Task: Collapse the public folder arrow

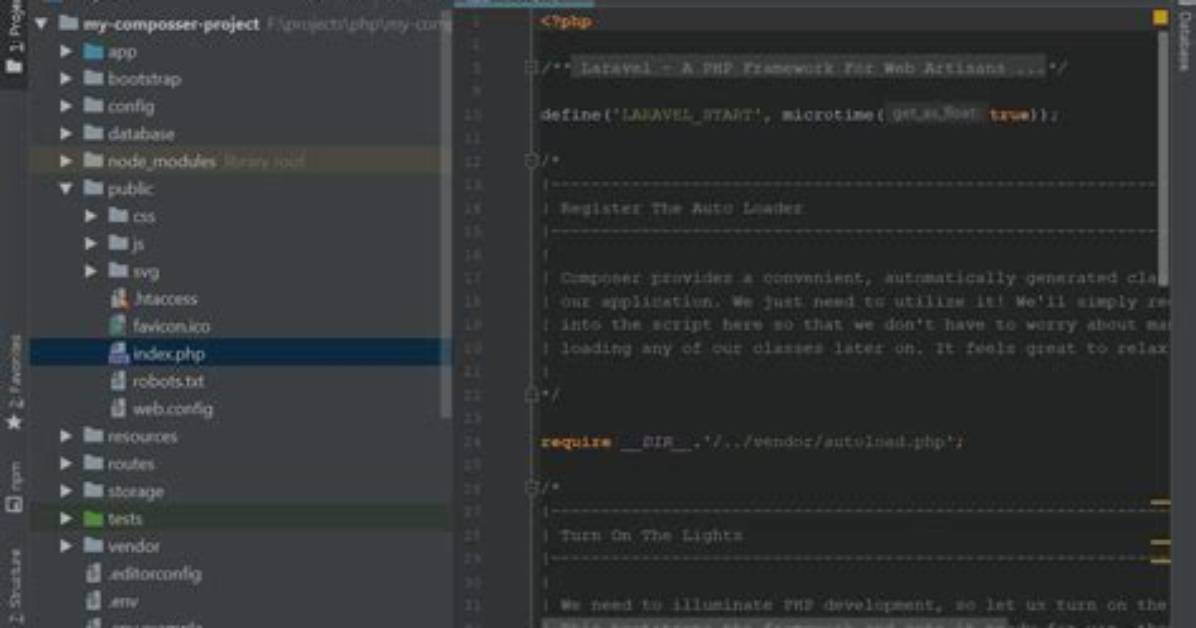Action: click(66, 188)
